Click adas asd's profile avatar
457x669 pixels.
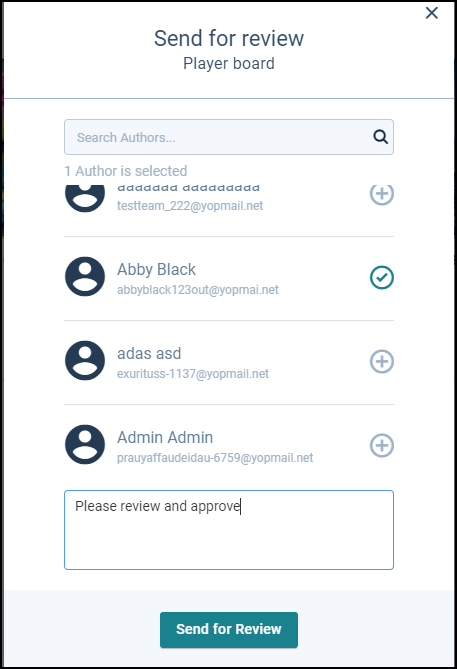pyautogui.click(x=85, y=361)
